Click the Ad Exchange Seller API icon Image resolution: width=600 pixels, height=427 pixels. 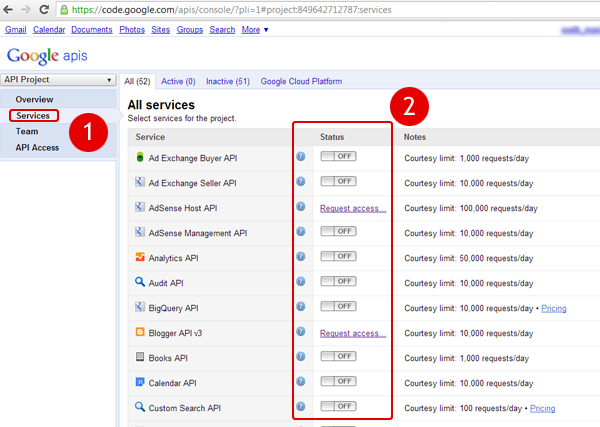pyautogui.click(x=140, y=182)
